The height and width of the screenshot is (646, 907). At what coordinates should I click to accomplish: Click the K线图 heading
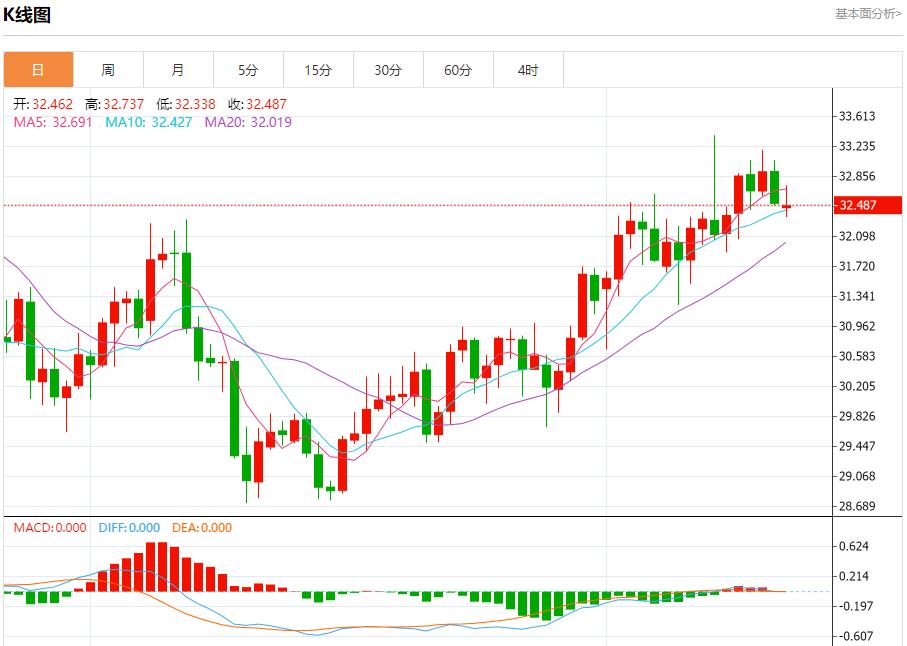point(27,14)
